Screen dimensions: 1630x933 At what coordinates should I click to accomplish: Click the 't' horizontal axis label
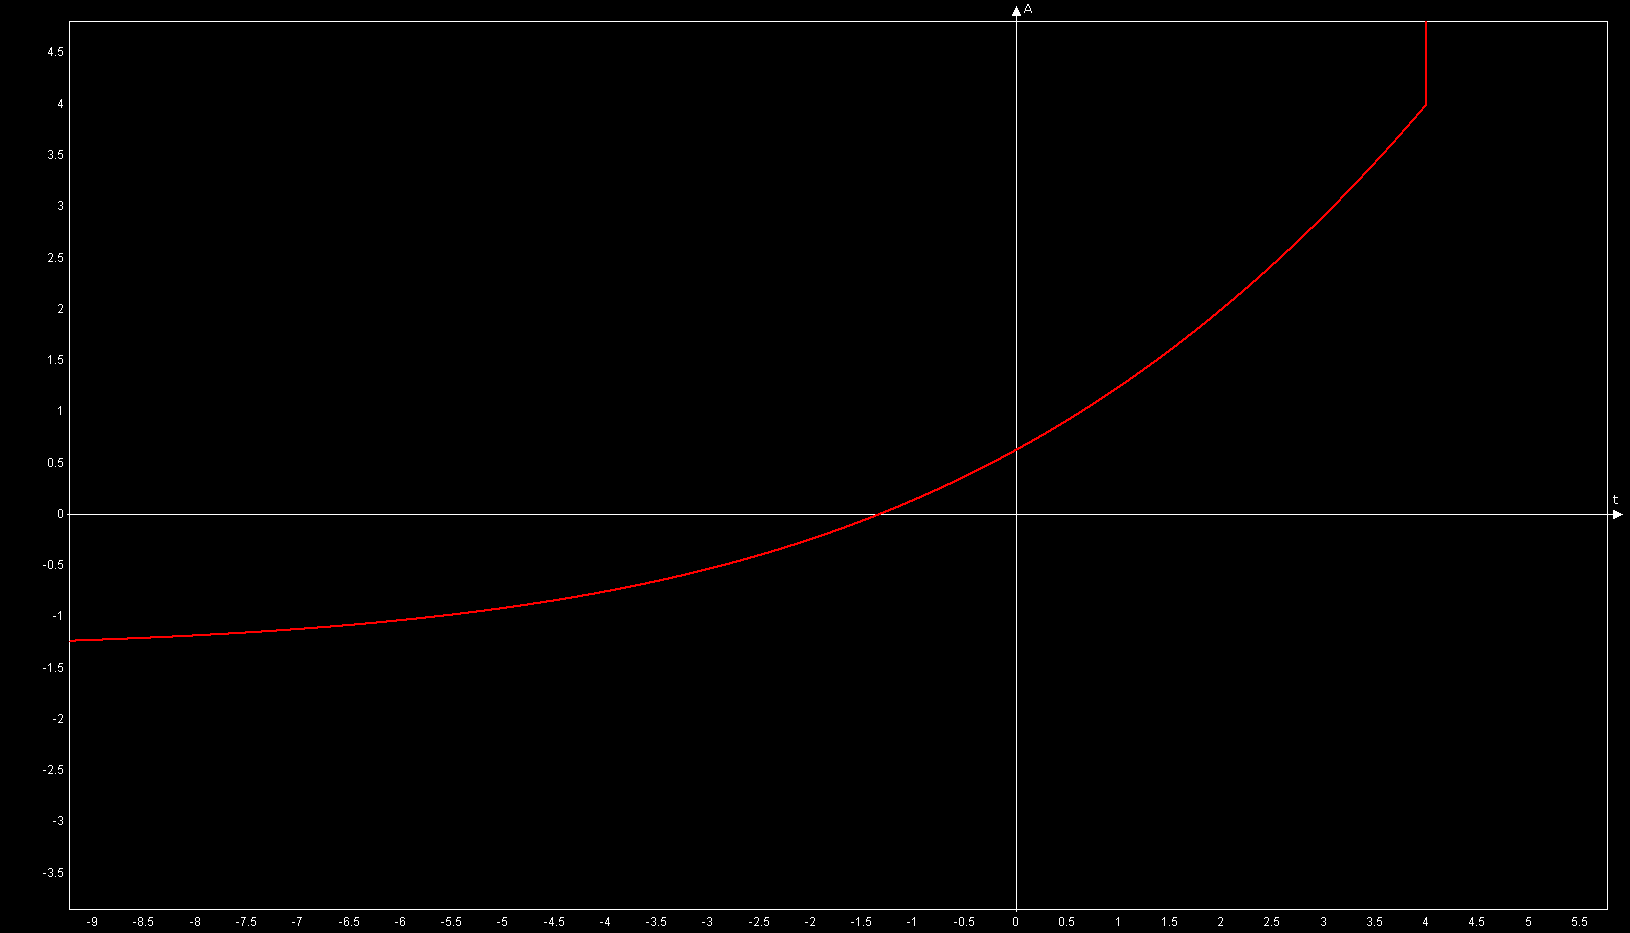coord(1615,499)
